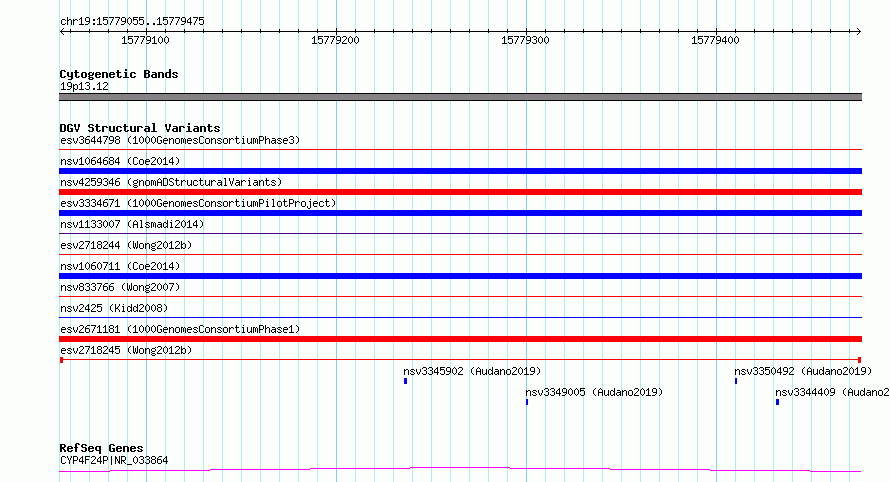
Task: Click the esv3644798 (1000GenomesConsortiumPhase3) label
Action: point(180,140)
